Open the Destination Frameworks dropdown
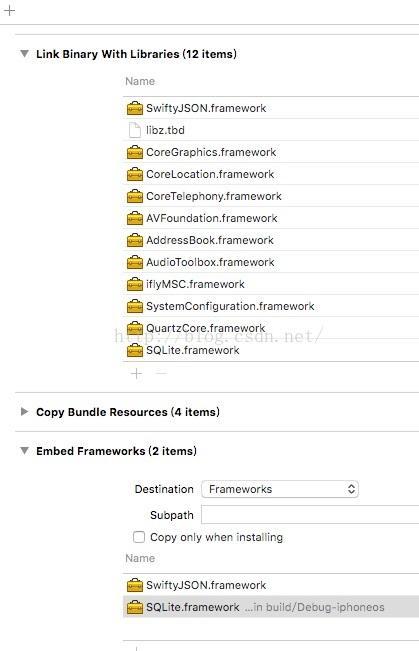Screen dimensions: 419x651 280,489
